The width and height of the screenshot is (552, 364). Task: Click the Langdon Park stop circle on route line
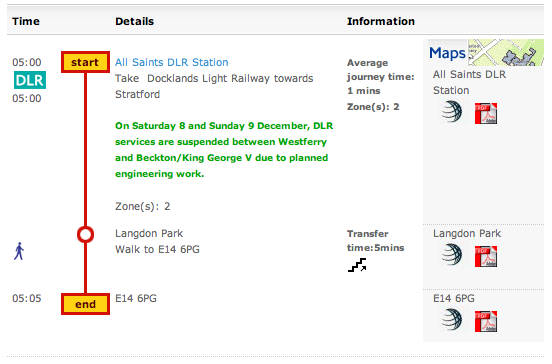85,234
